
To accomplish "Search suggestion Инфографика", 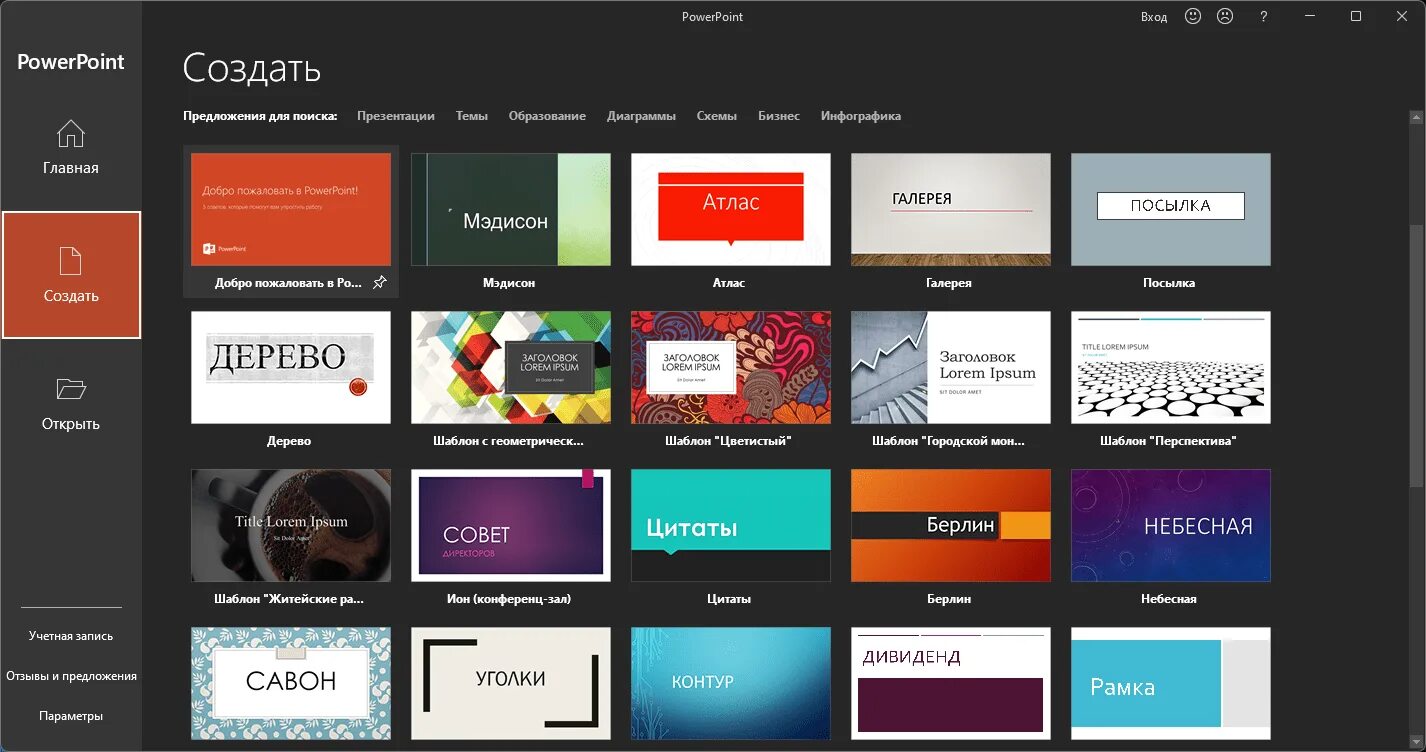I will click(861, 116).
